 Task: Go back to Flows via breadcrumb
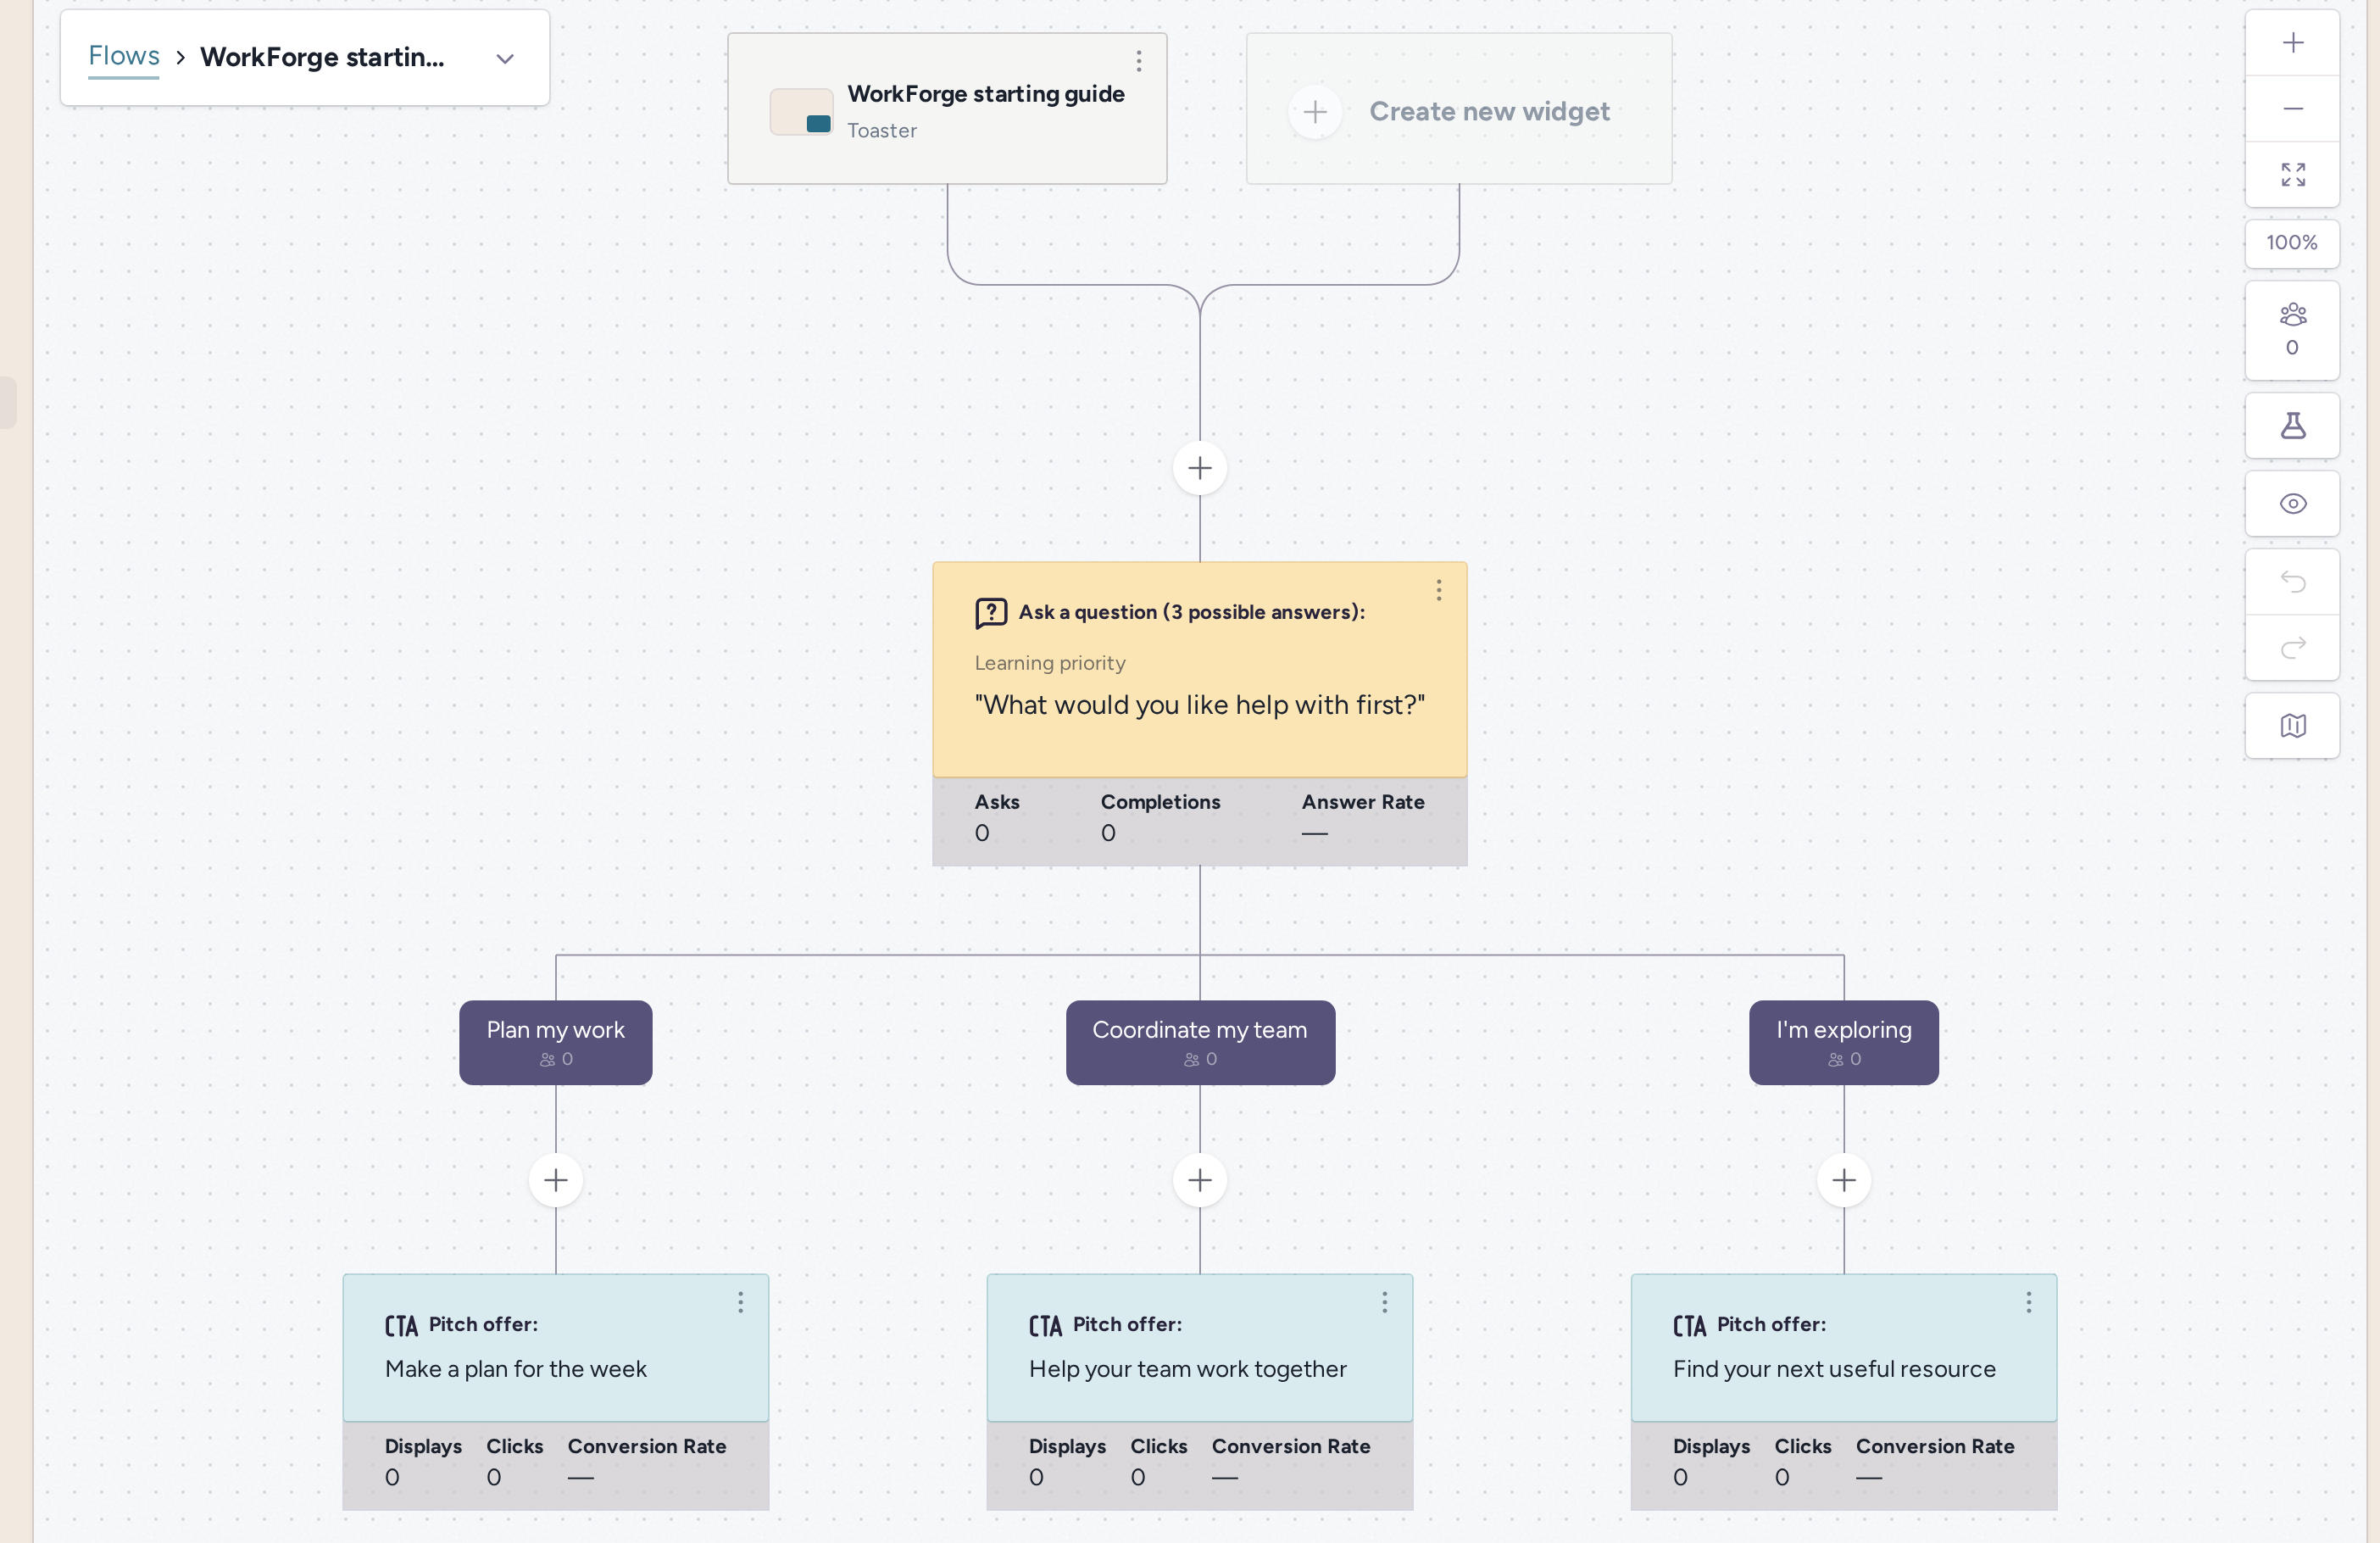(124, 56)
